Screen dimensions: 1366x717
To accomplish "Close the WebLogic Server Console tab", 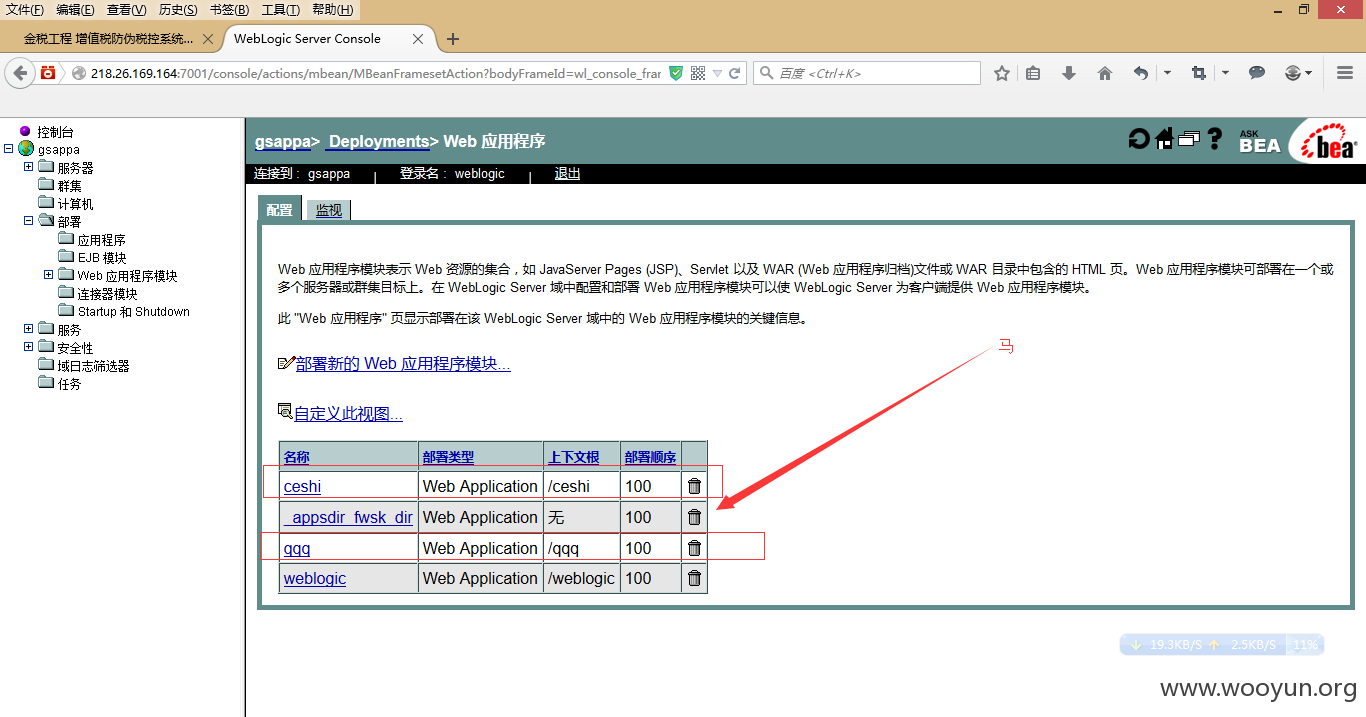I will (x=419, y=39).
